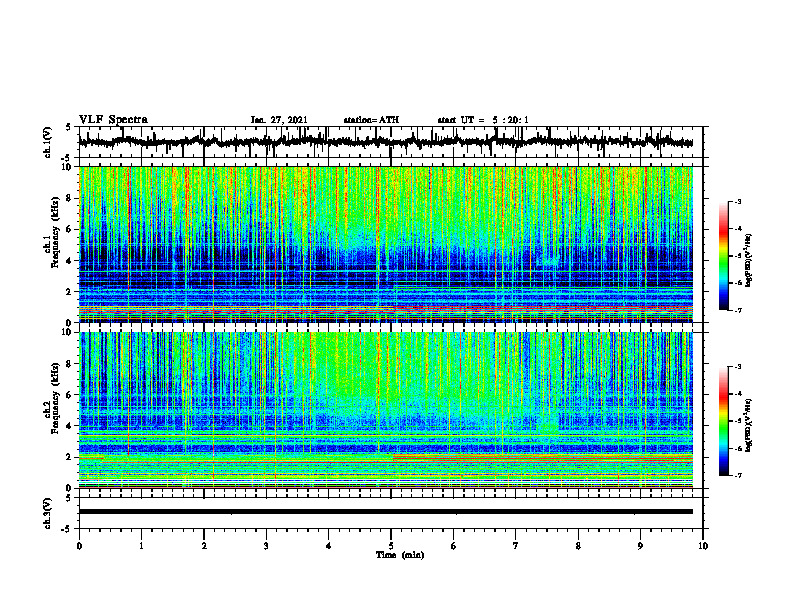Click the "6" tick on the Time axis
The image size is (792, 612).
pyautogui.click(x=454, y=546)
